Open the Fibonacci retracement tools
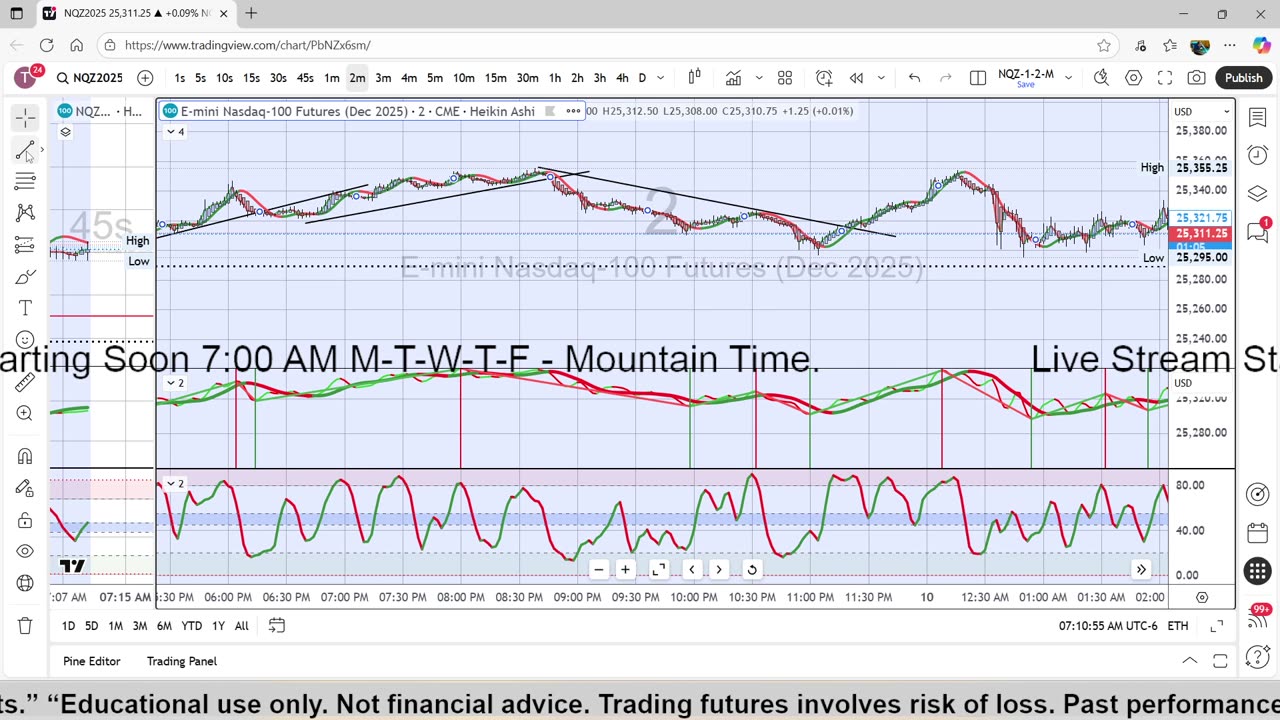 coord(25,181)
